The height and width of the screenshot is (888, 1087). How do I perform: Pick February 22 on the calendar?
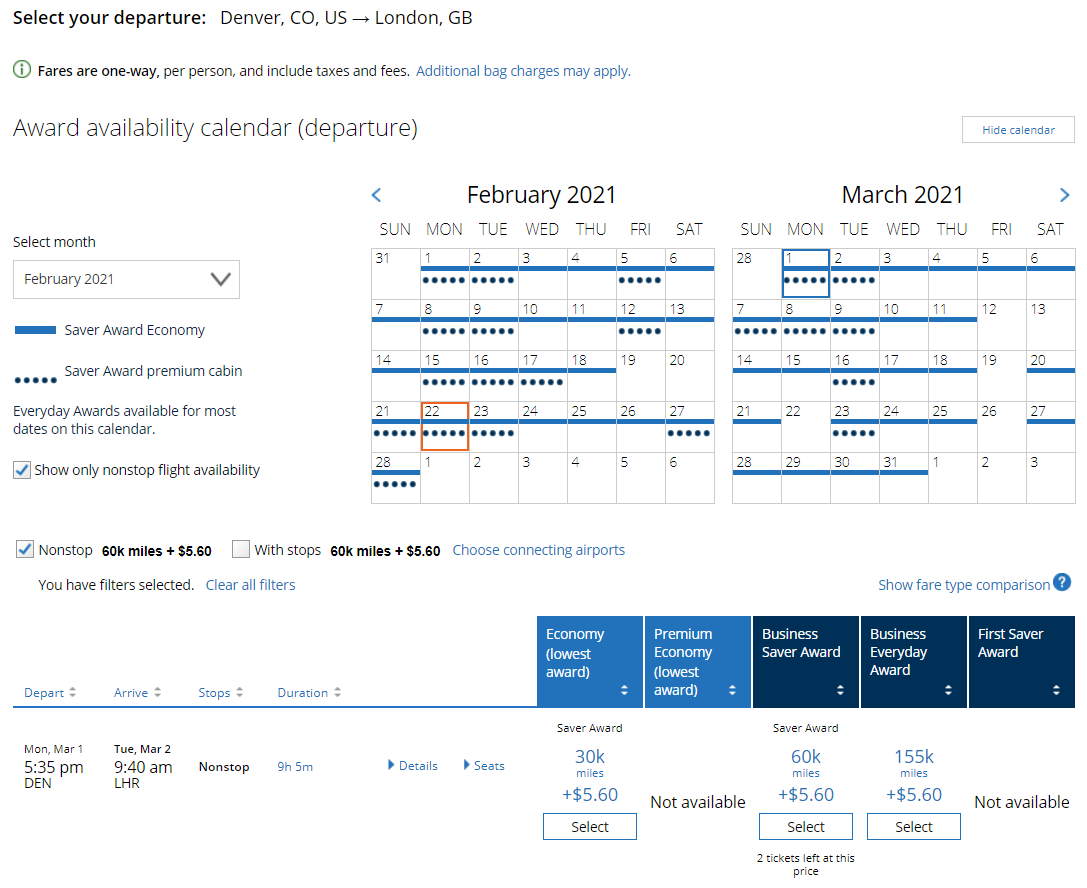point(445,426)
